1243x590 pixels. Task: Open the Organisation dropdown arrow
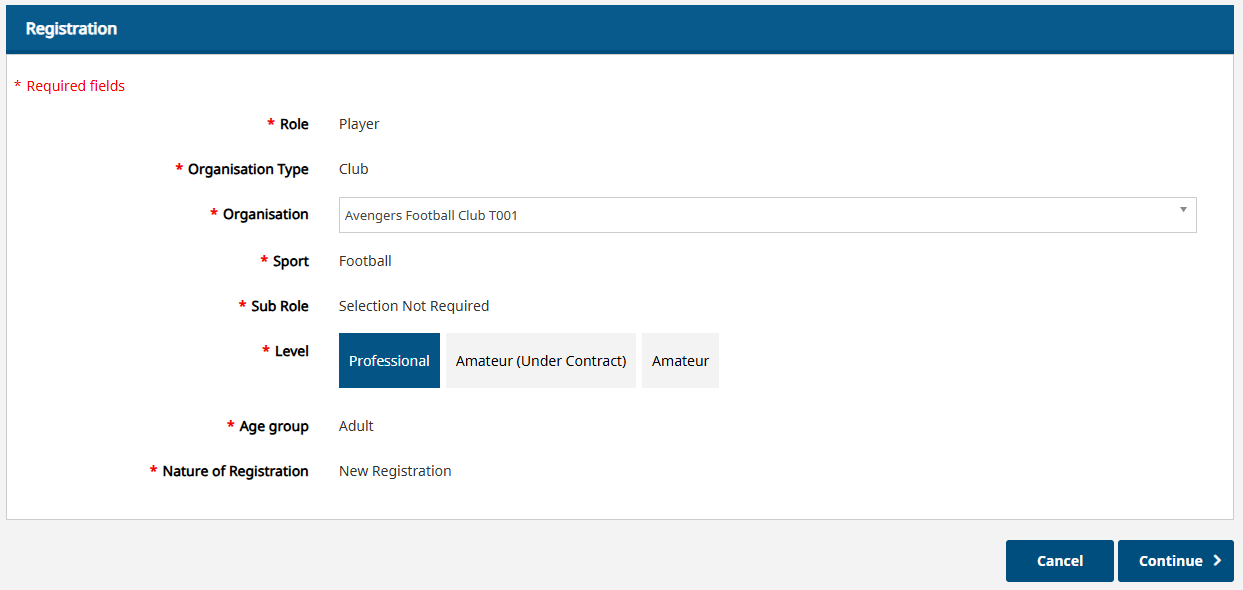(x=1183, y=210)
